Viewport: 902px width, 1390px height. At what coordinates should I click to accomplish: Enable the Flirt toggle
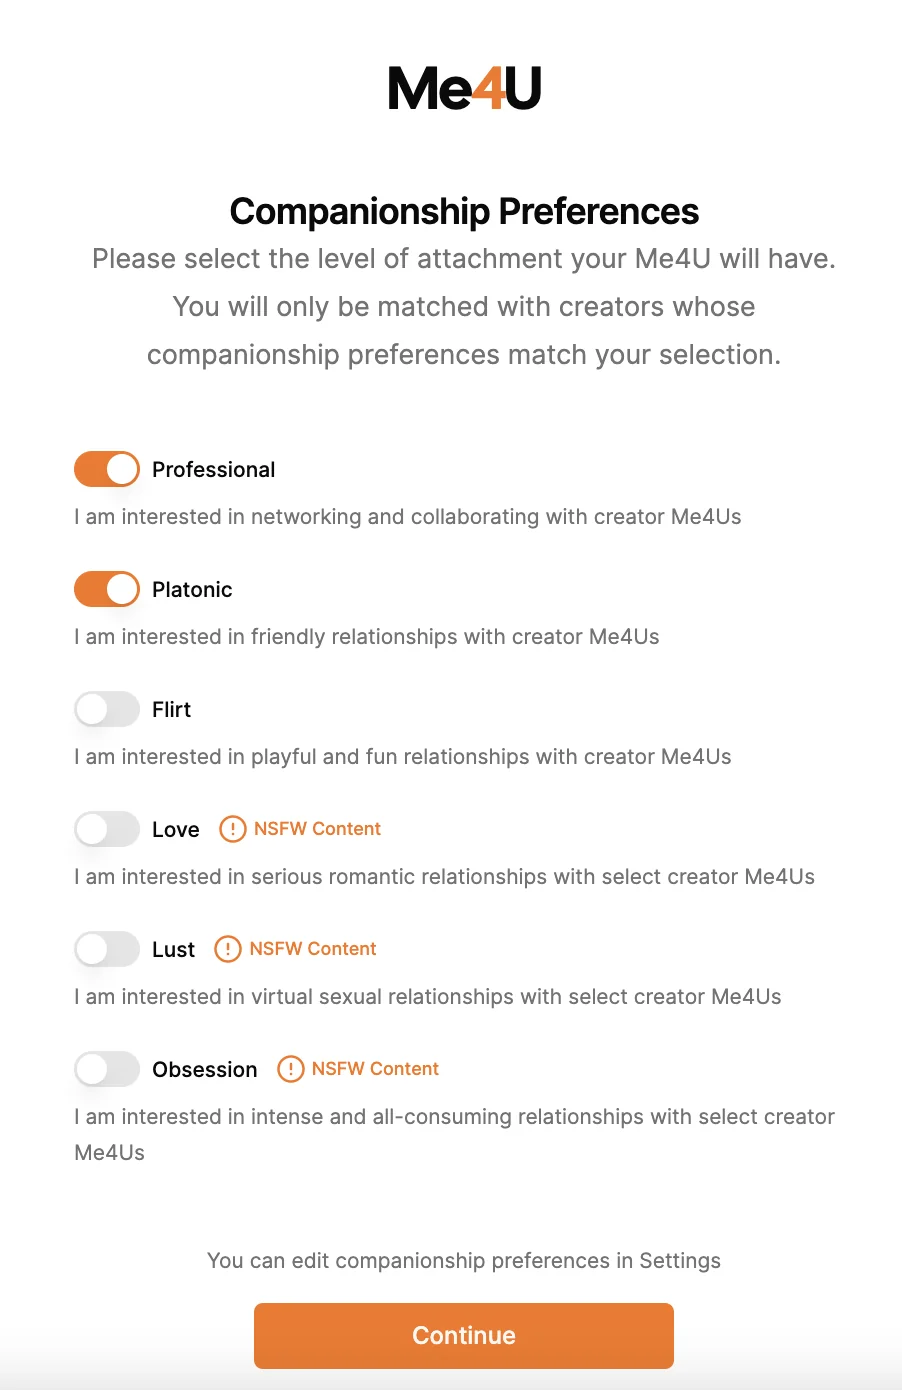[107, 709]
